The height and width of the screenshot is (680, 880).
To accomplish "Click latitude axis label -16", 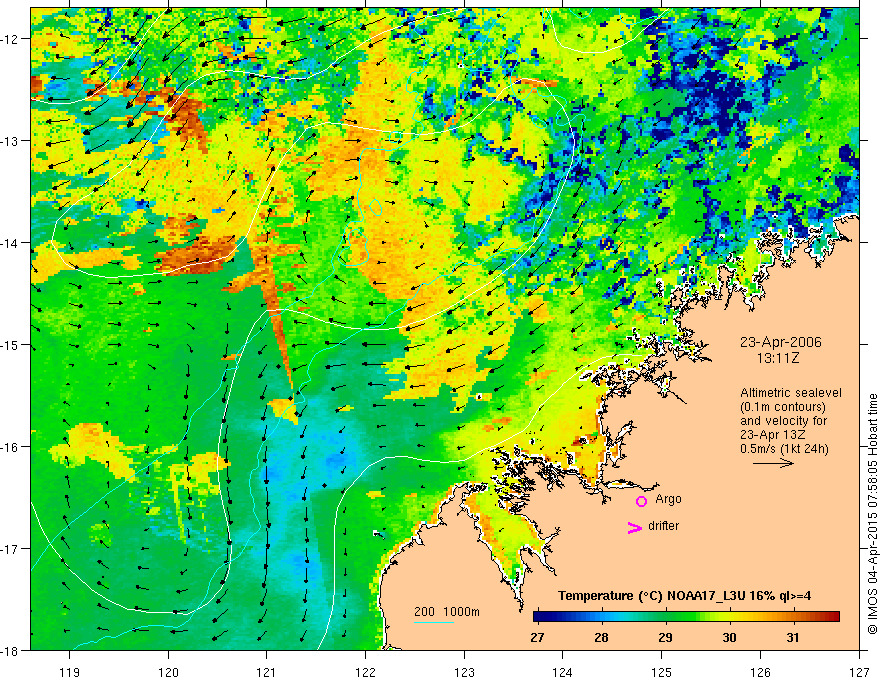I will pyautogui.click(x=10, y=447).
